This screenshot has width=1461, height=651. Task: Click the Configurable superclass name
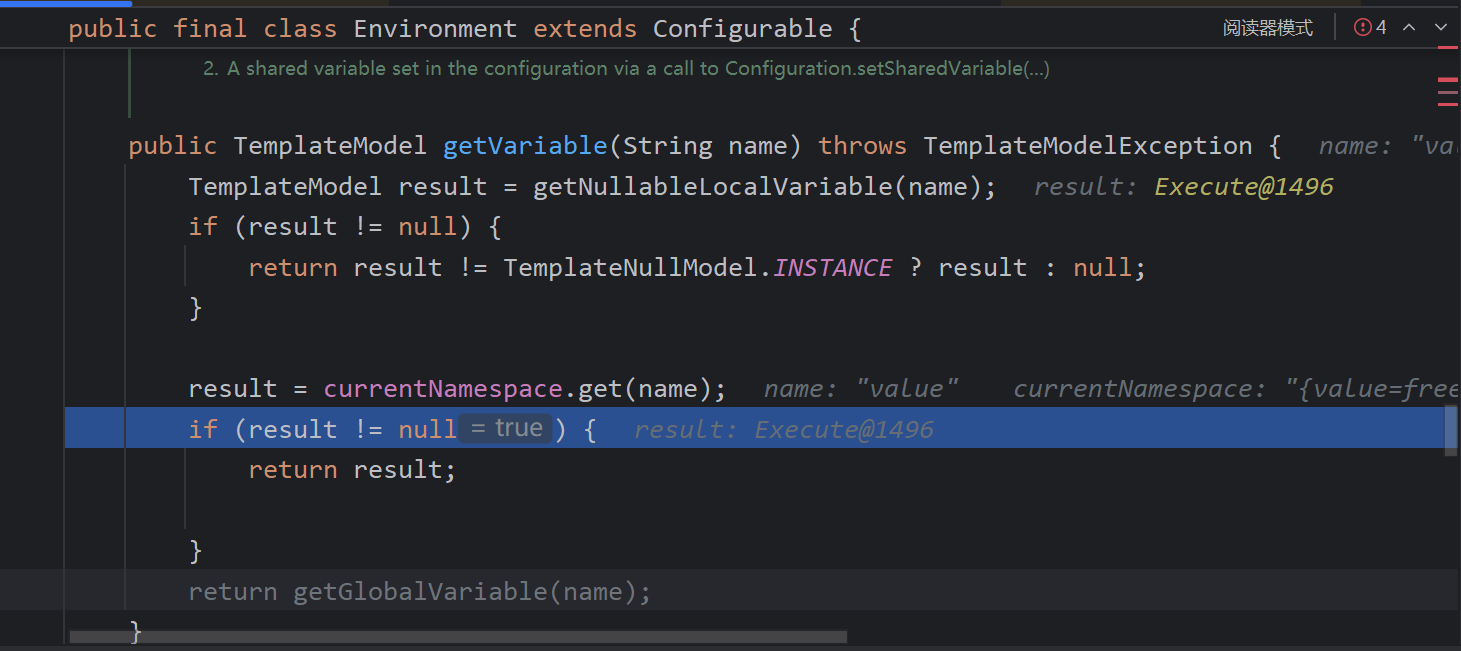pyautogui.click(x=742, y=29)
